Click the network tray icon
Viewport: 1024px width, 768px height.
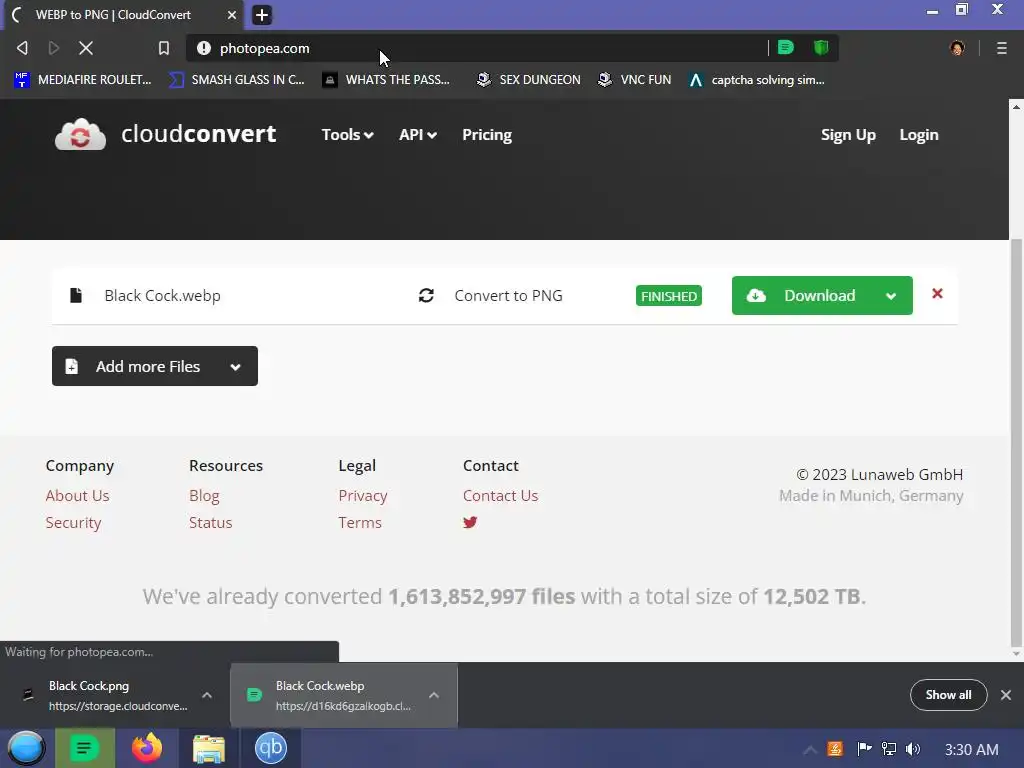[889, 749]
